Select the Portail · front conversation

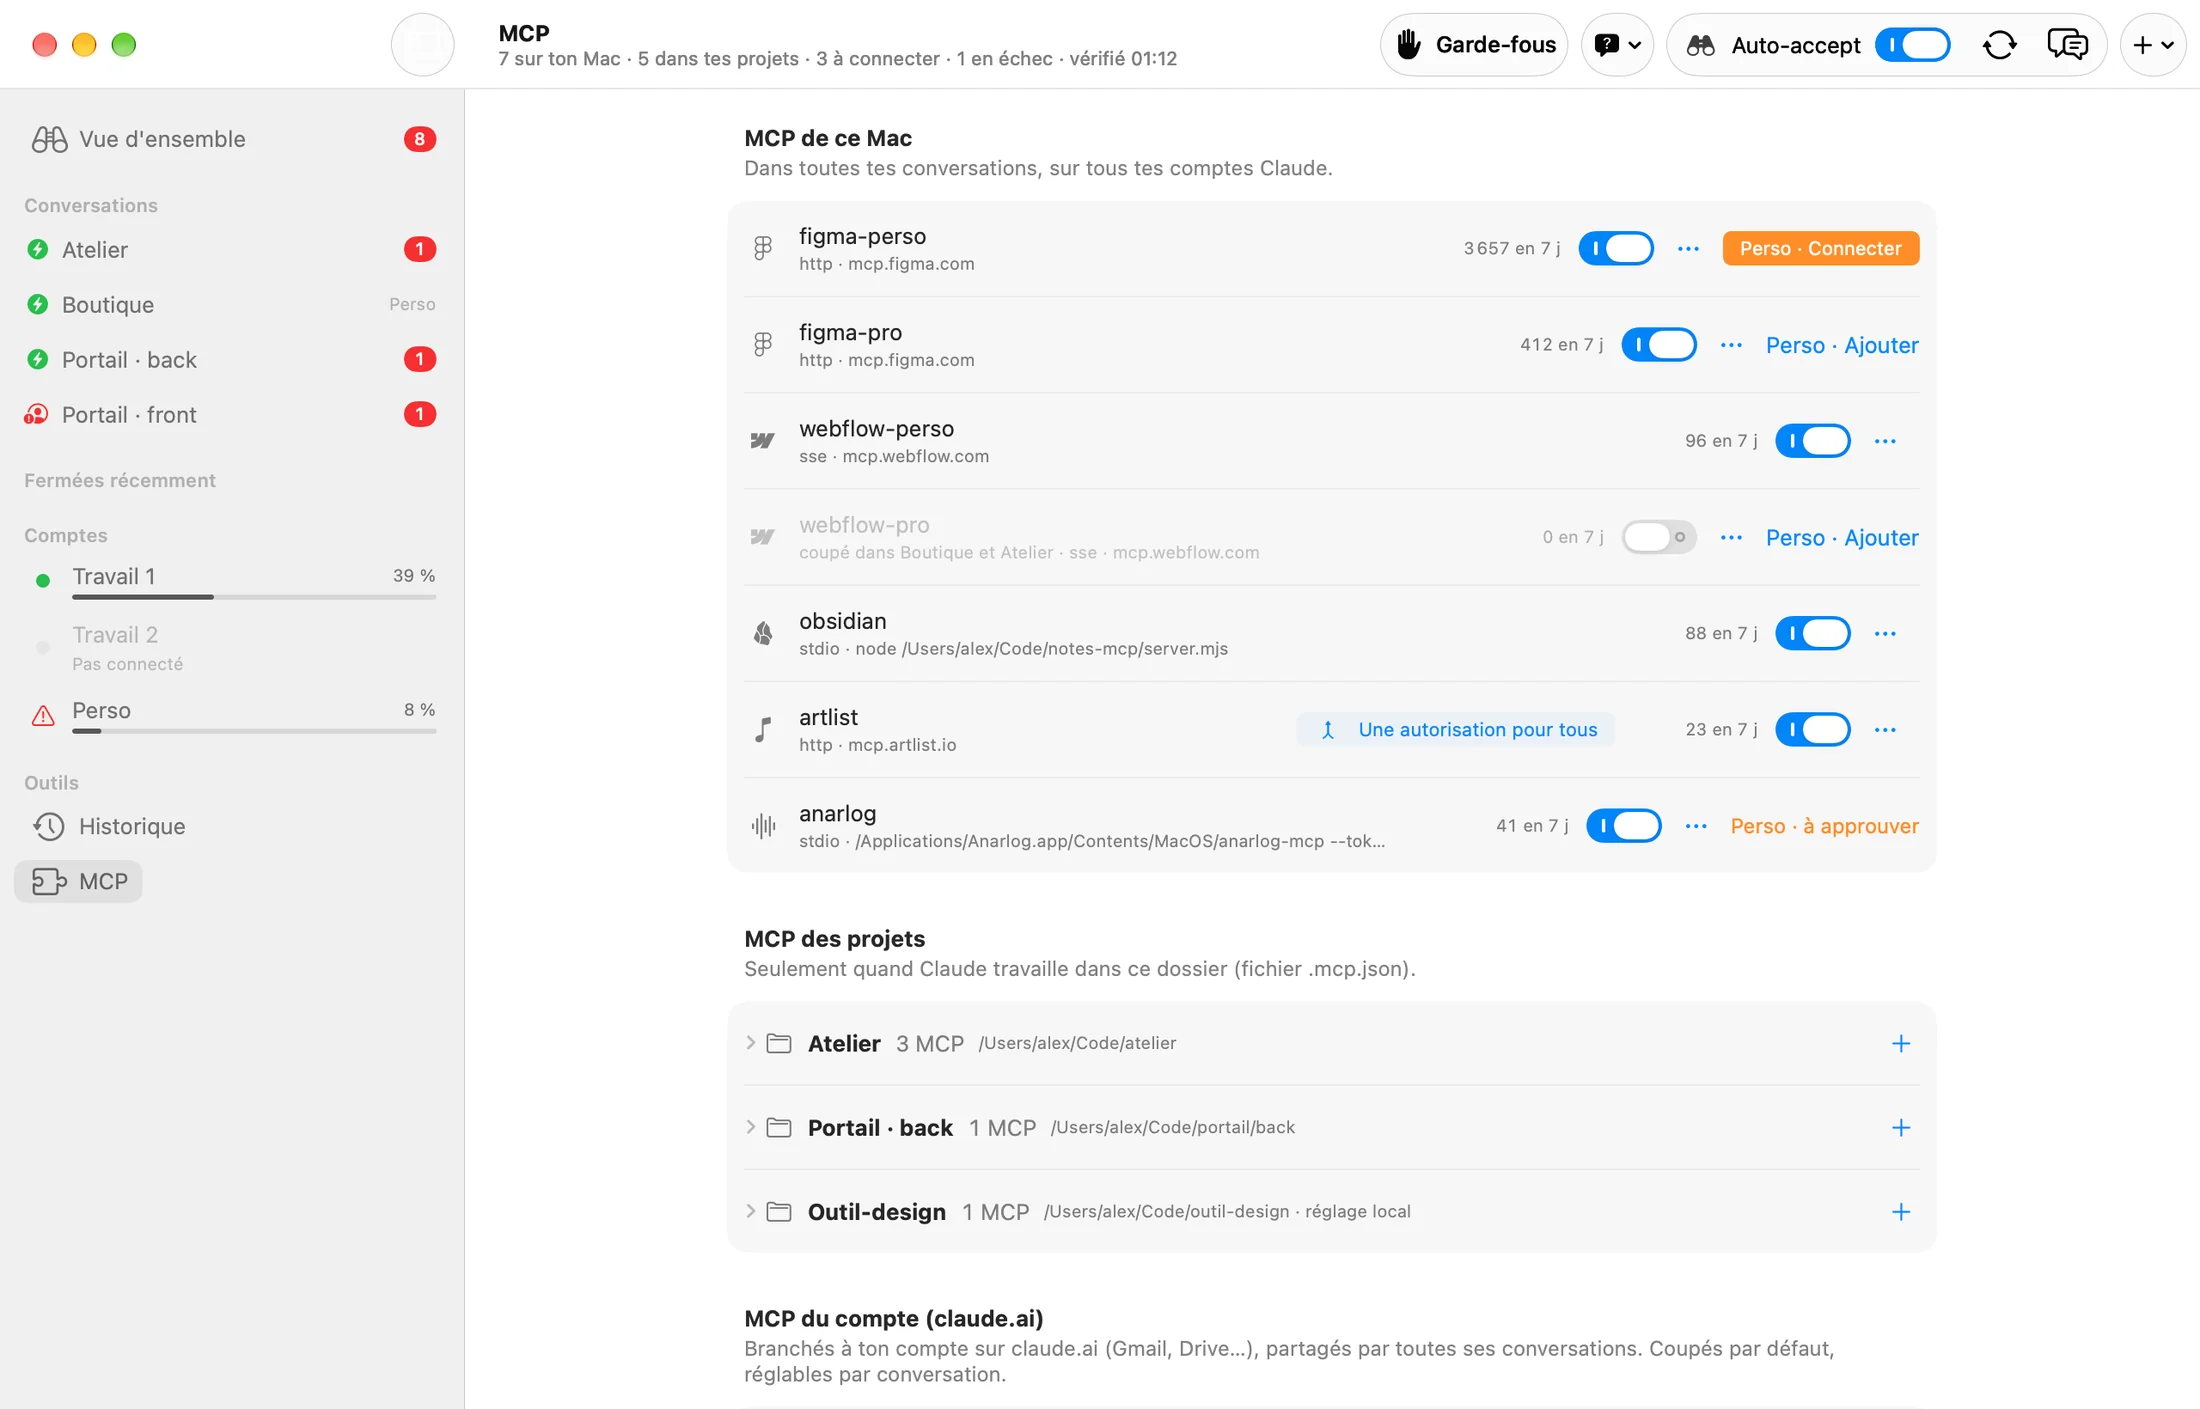[232, 414]
